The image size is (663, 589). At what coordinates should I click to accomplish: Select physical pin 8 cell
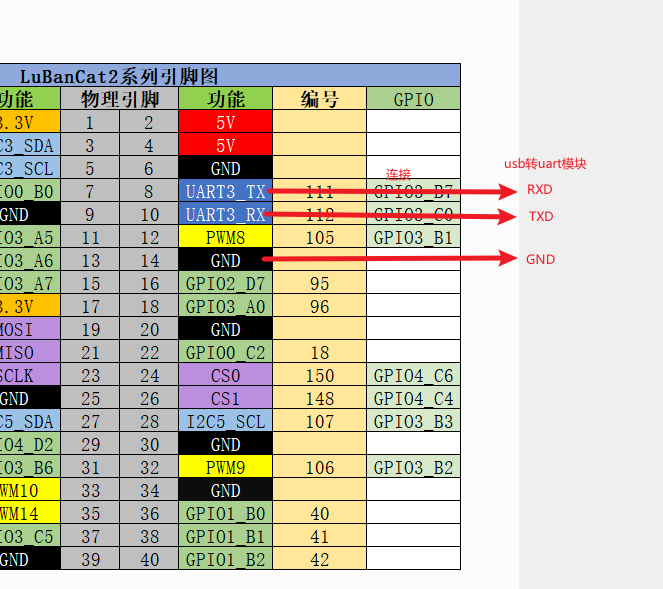point(149,191)
